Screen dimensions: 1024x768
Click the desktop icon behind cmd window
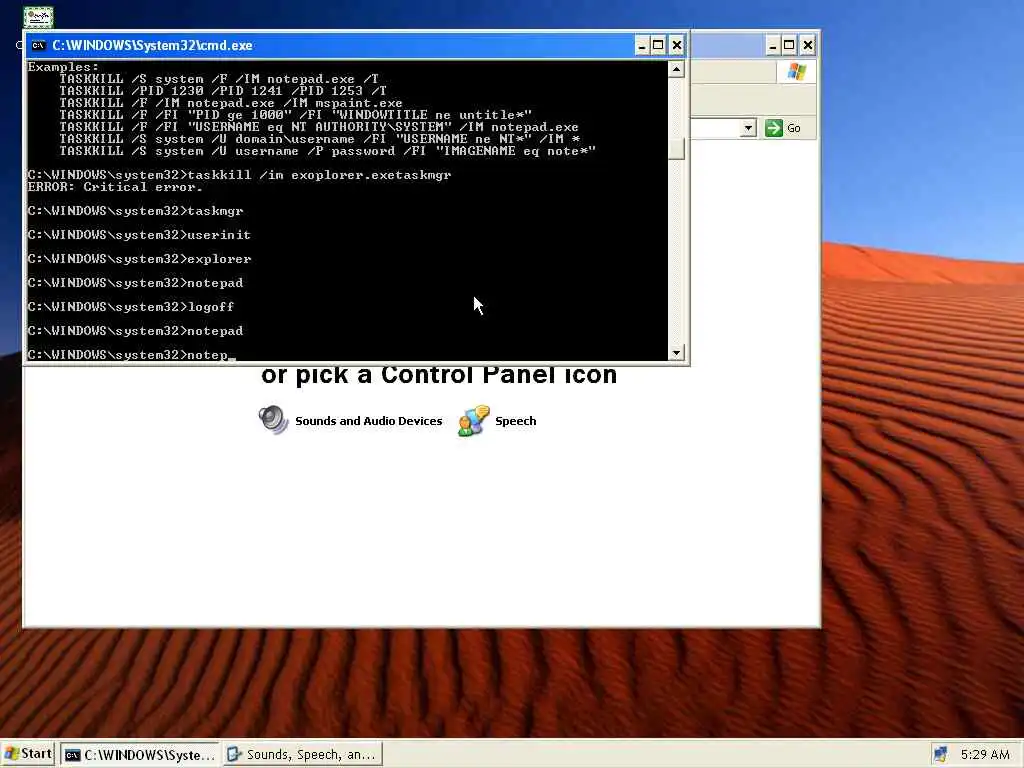click(x=38, y=18)
